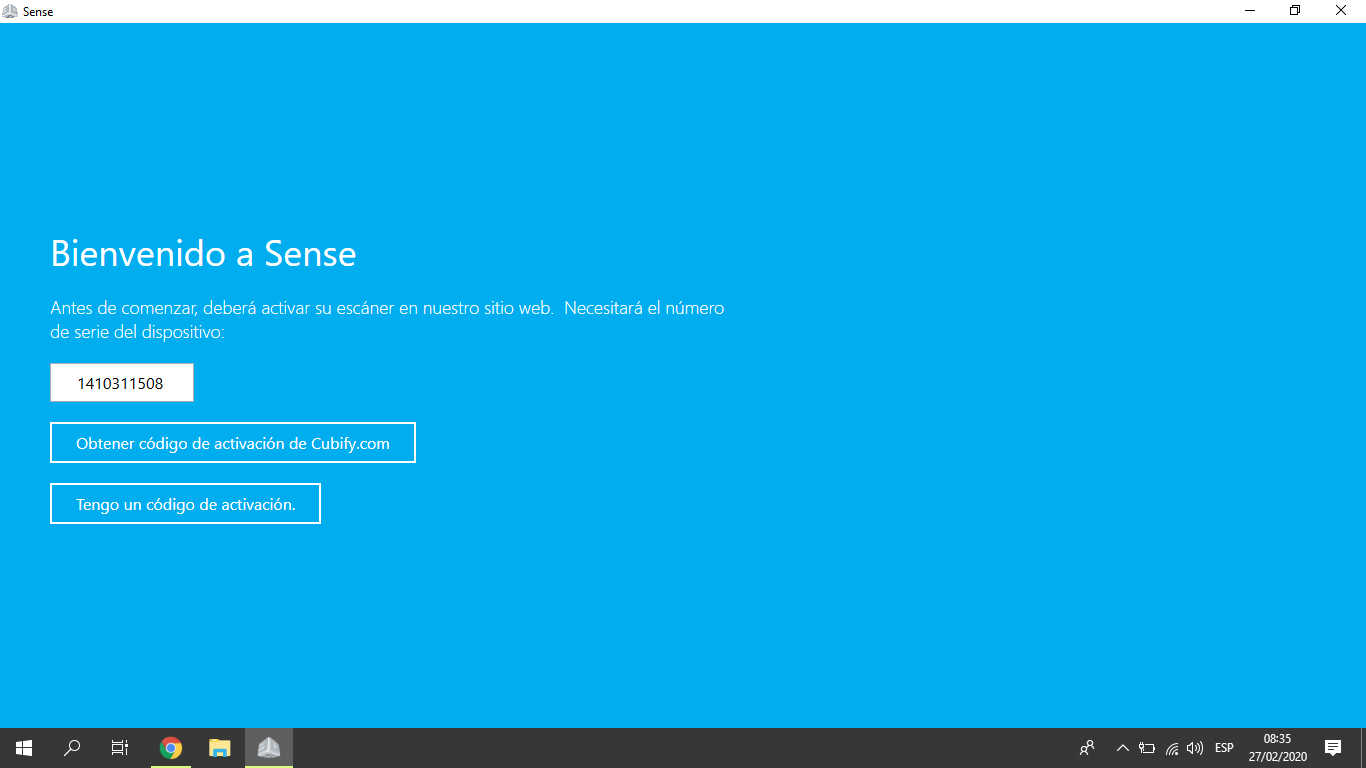Image resolution: width=1366 pixels, height=768 pixels.
Task: Click "Tengo un código de activación." button
Action: (185, 504)
